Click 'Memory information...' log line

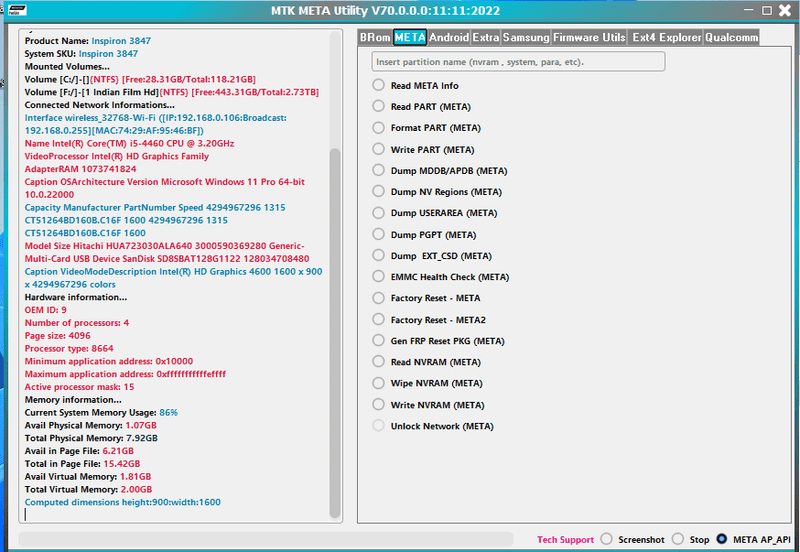pyautogui.click(x=73, y=399)
